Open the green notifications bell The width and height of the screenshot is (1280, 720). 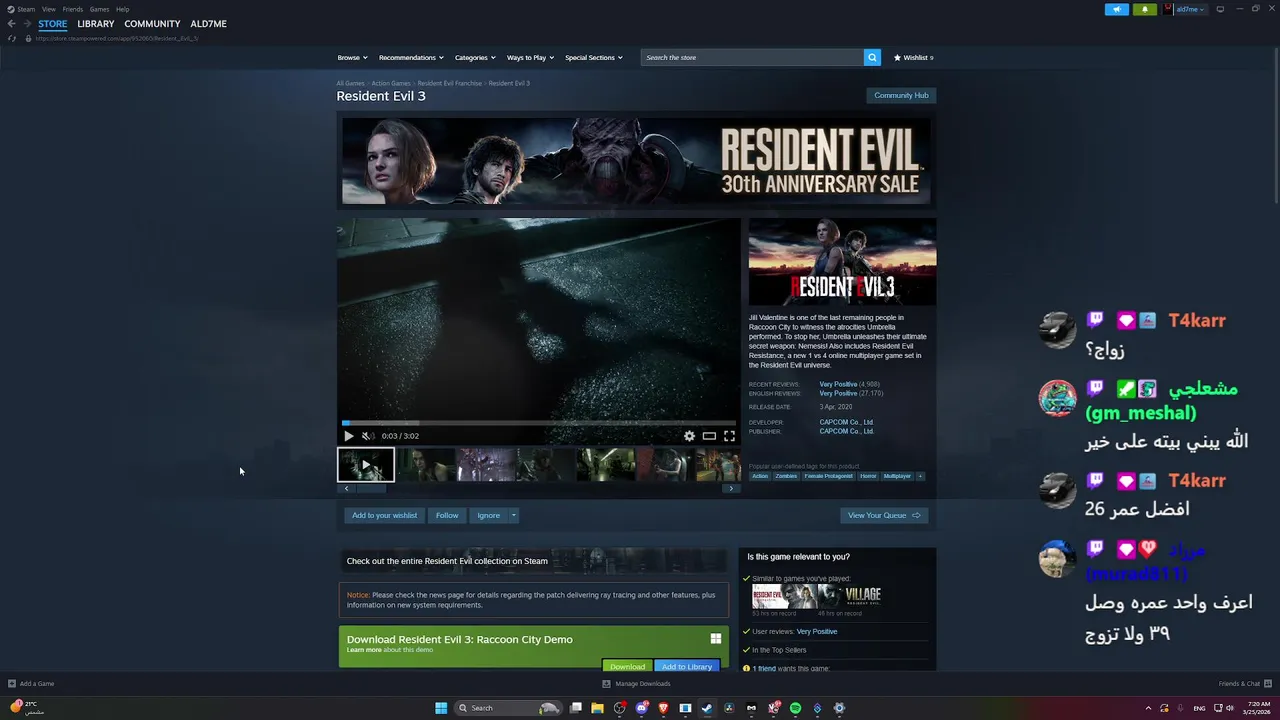click(x=1146, y=9)
